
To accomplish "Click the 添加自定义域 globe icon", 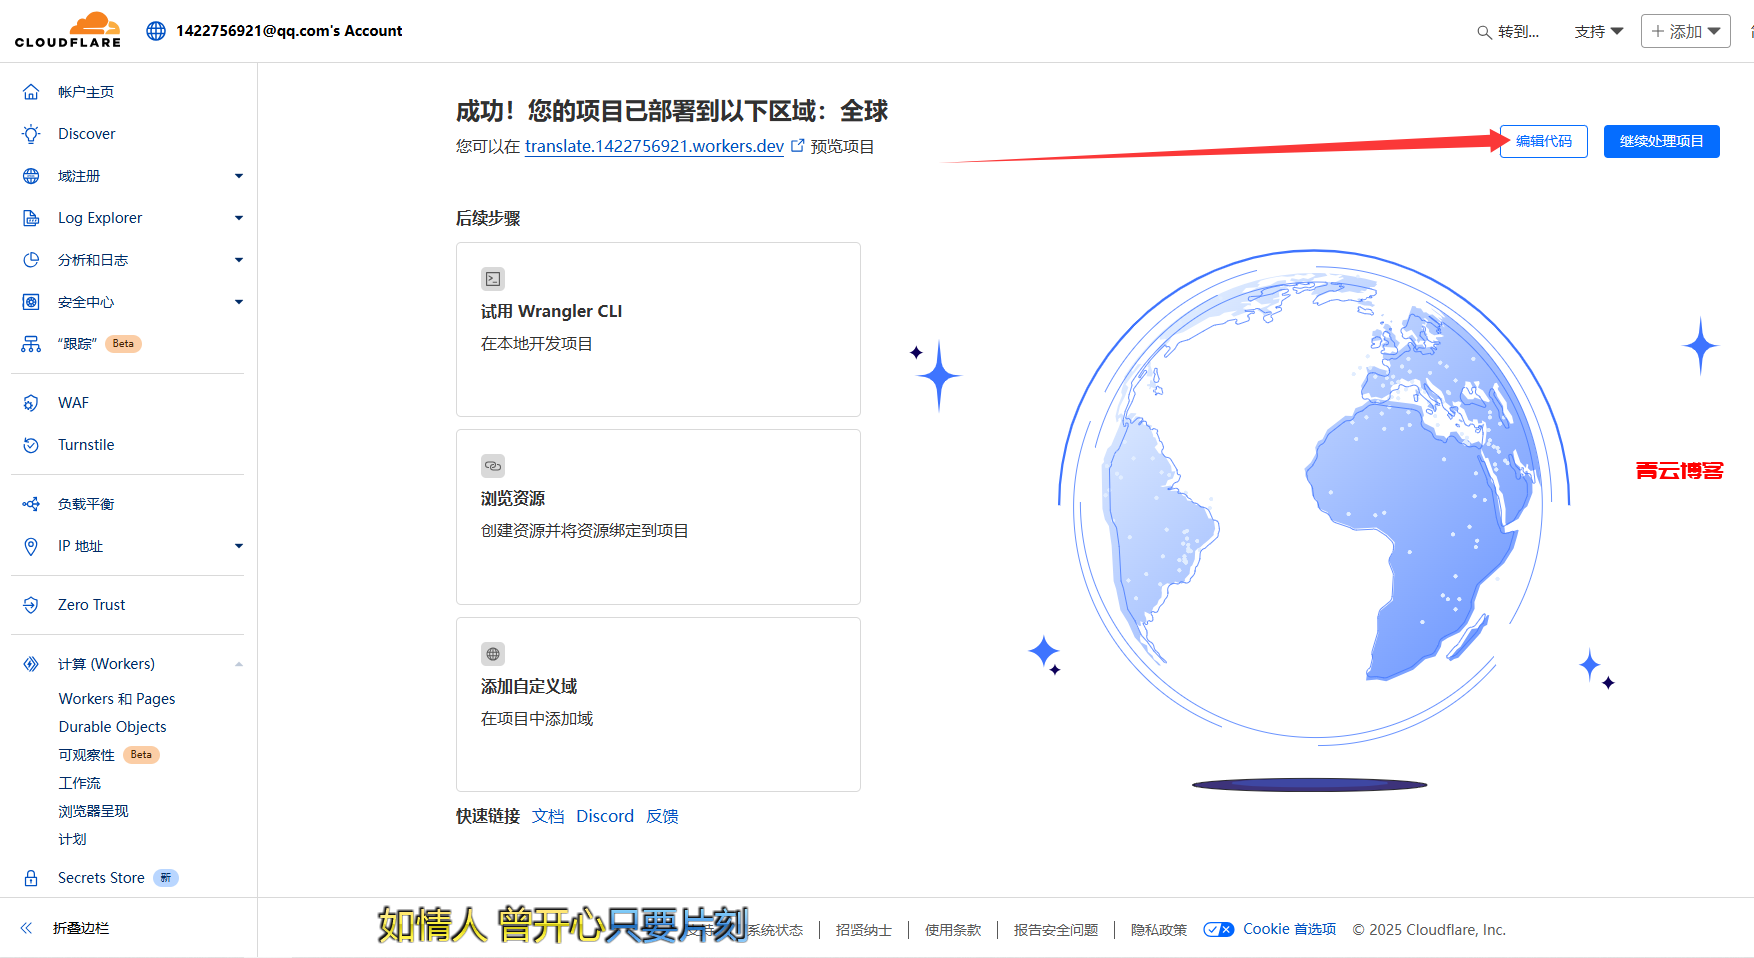I will [x=493, y=654].
